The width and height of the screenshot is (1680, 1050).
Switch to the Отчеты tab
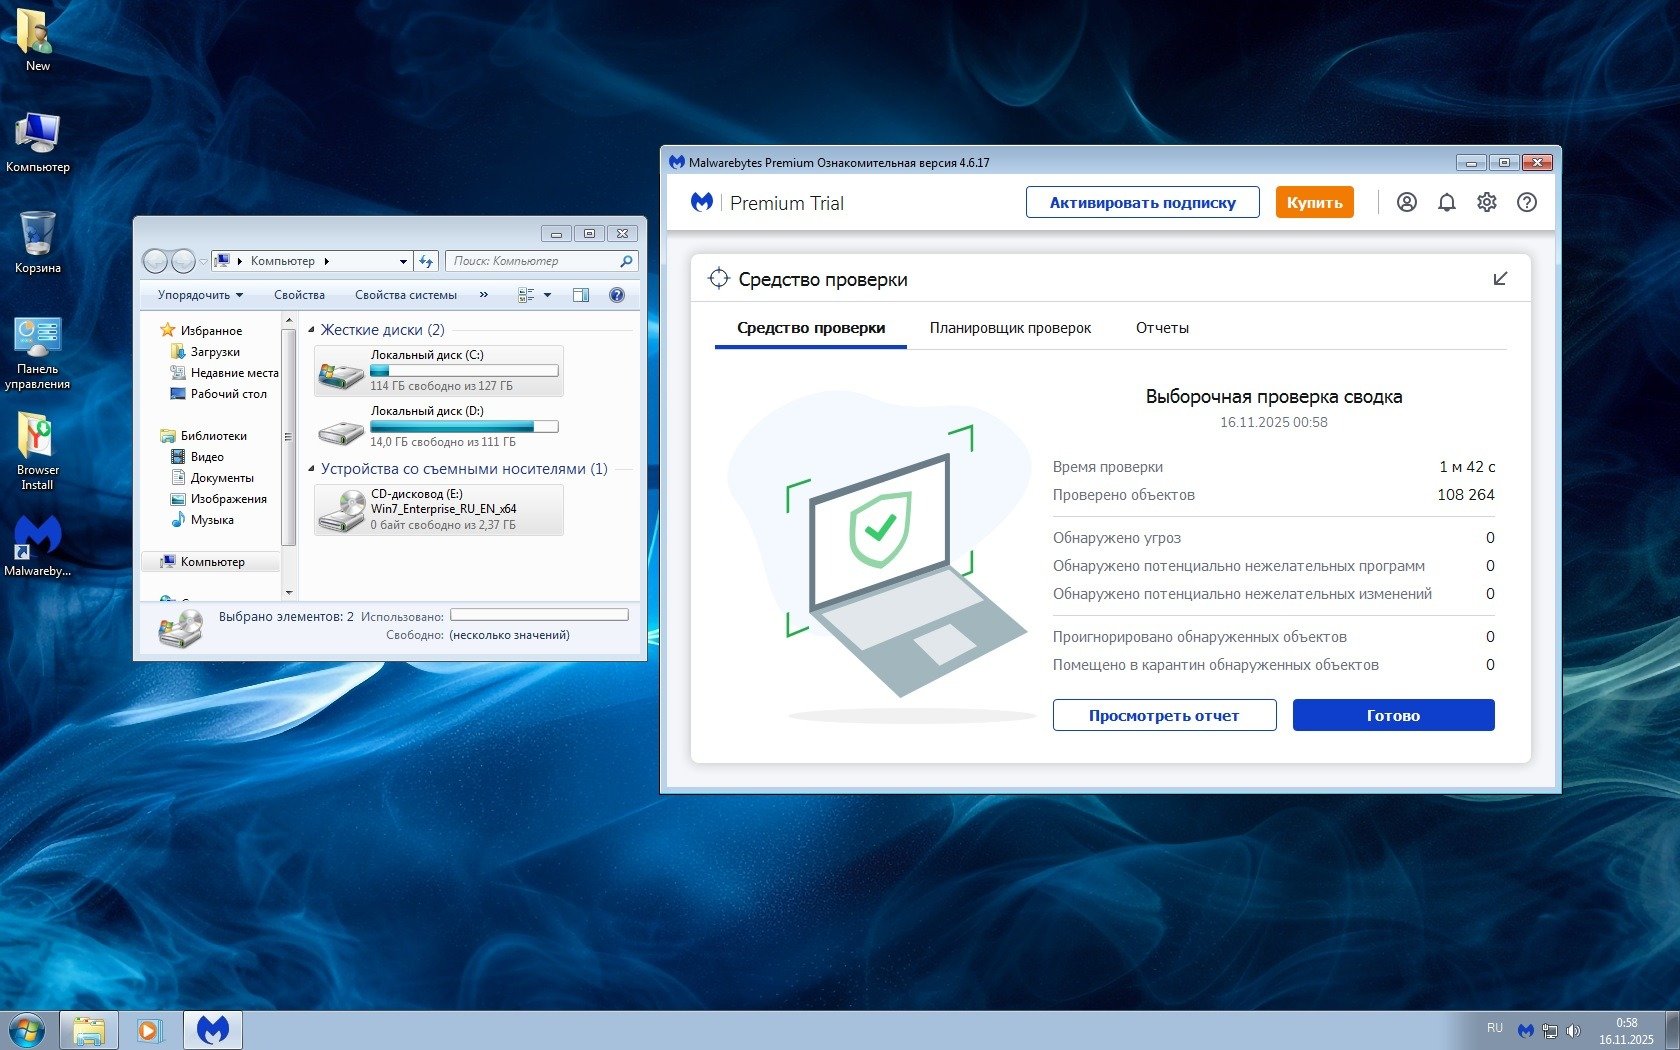click(1162, 328)
